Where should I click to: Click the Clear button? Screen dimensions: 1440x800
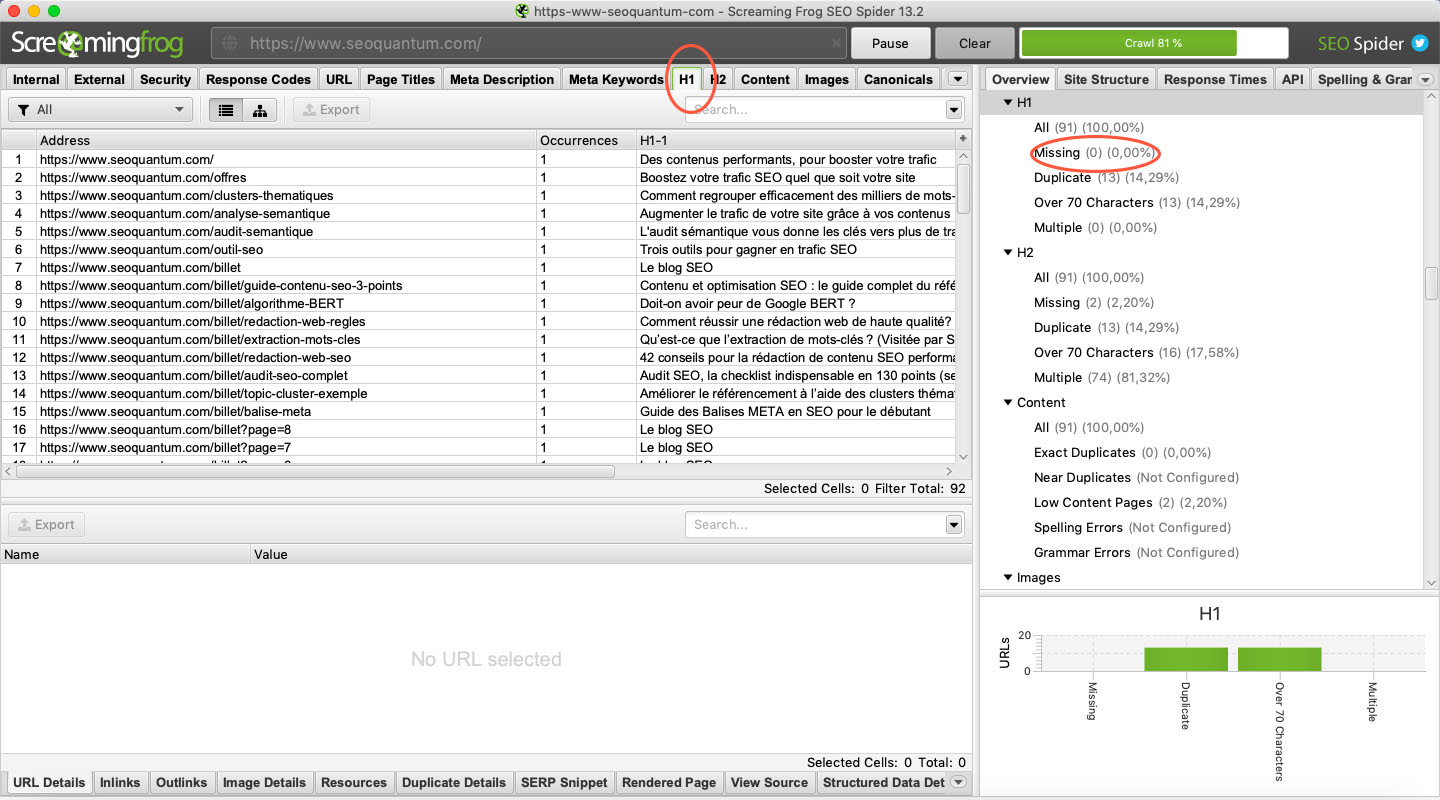(974, 43)
